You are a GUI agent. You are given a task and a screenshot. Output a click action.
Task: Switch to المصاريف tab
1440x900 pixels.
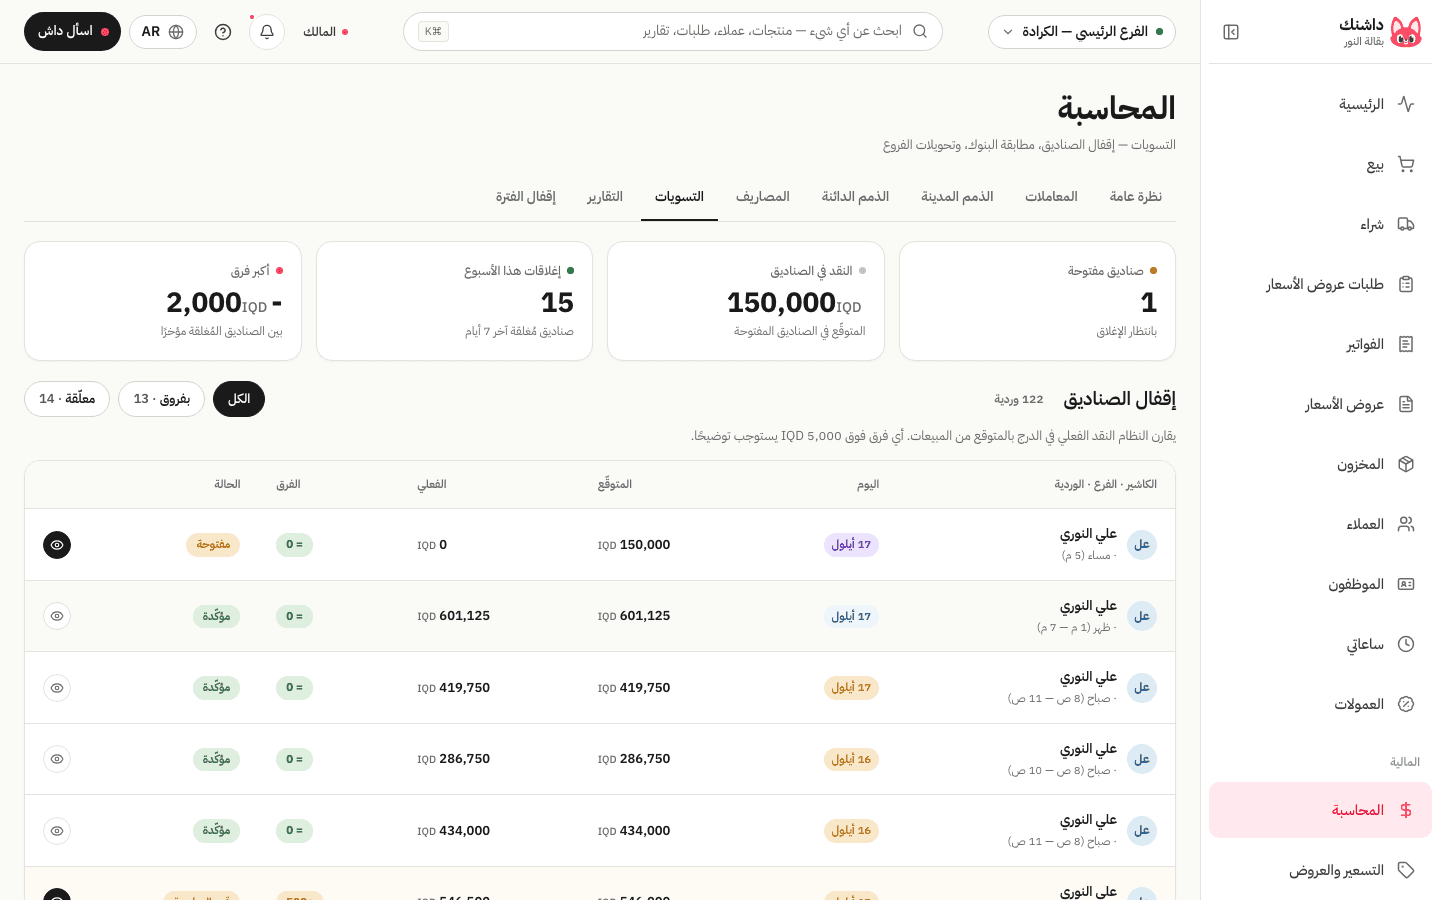tap(763, 197)
